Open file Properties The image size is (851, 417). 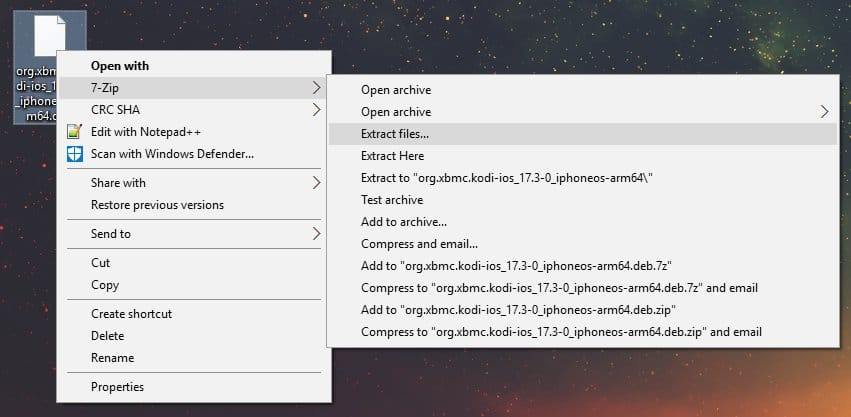coord(192,387)
